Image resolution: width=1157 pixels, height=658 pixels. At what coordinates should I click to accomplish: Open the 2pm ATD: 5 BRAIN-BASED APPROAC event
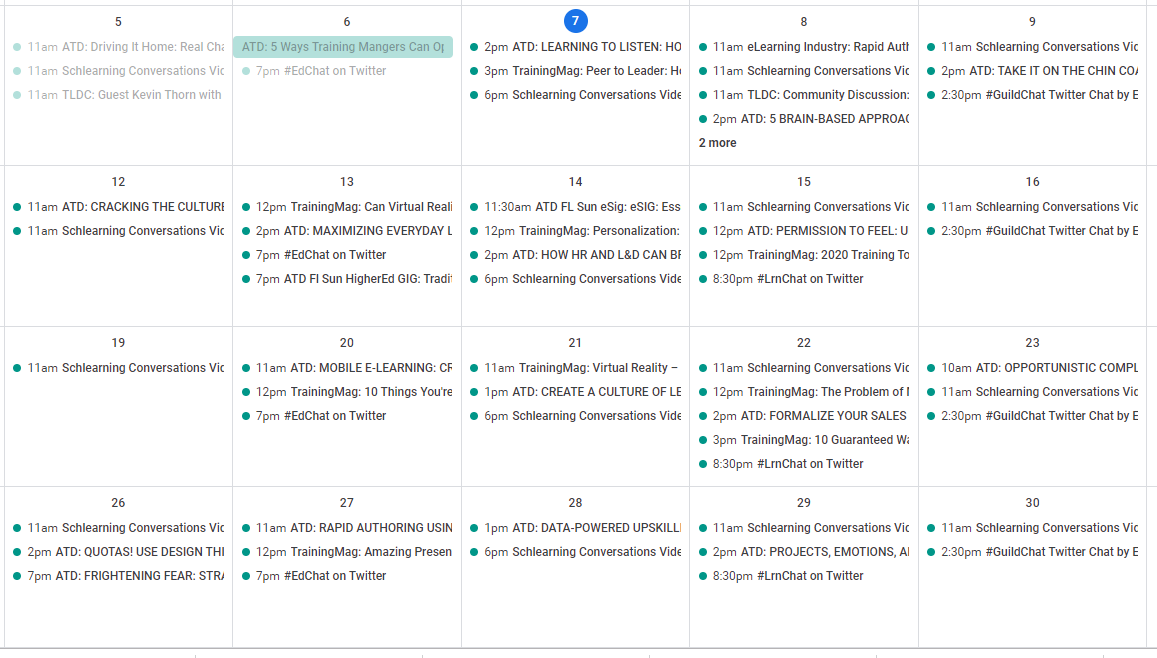[x=804, y=120]
